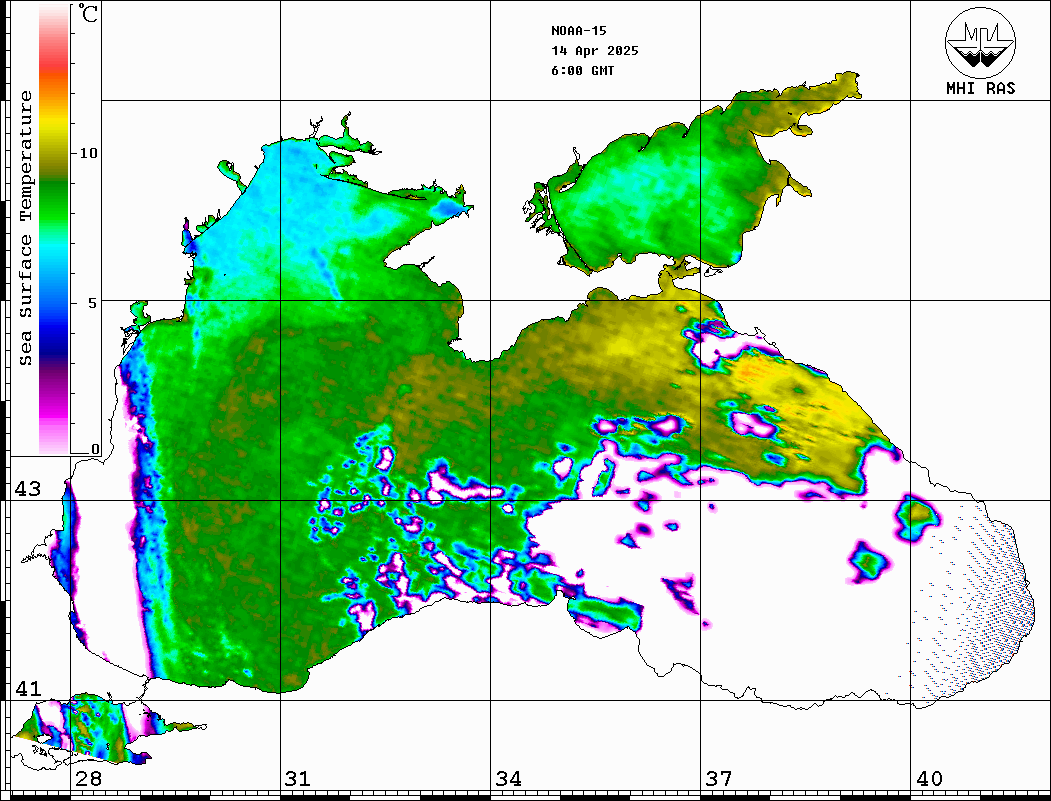This screenshot has width=1051, height=801.
Task: Click the 'Sea Surface Temperature' legend title
Action: point(25,228)
